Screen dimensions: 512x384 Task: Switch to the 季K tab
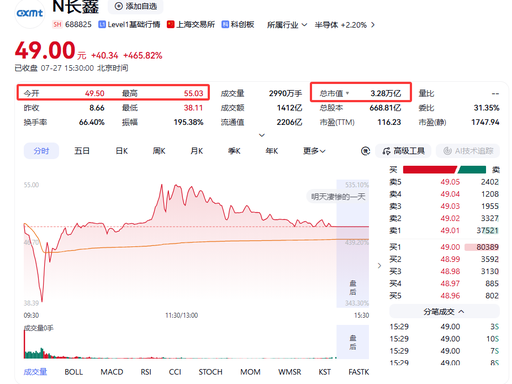click(x=234, y=151)
